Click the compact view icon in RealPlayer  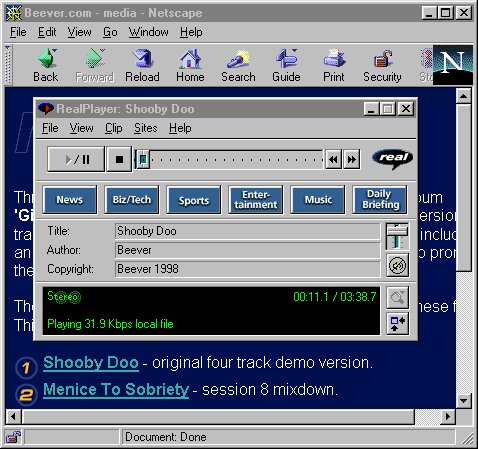397,323
